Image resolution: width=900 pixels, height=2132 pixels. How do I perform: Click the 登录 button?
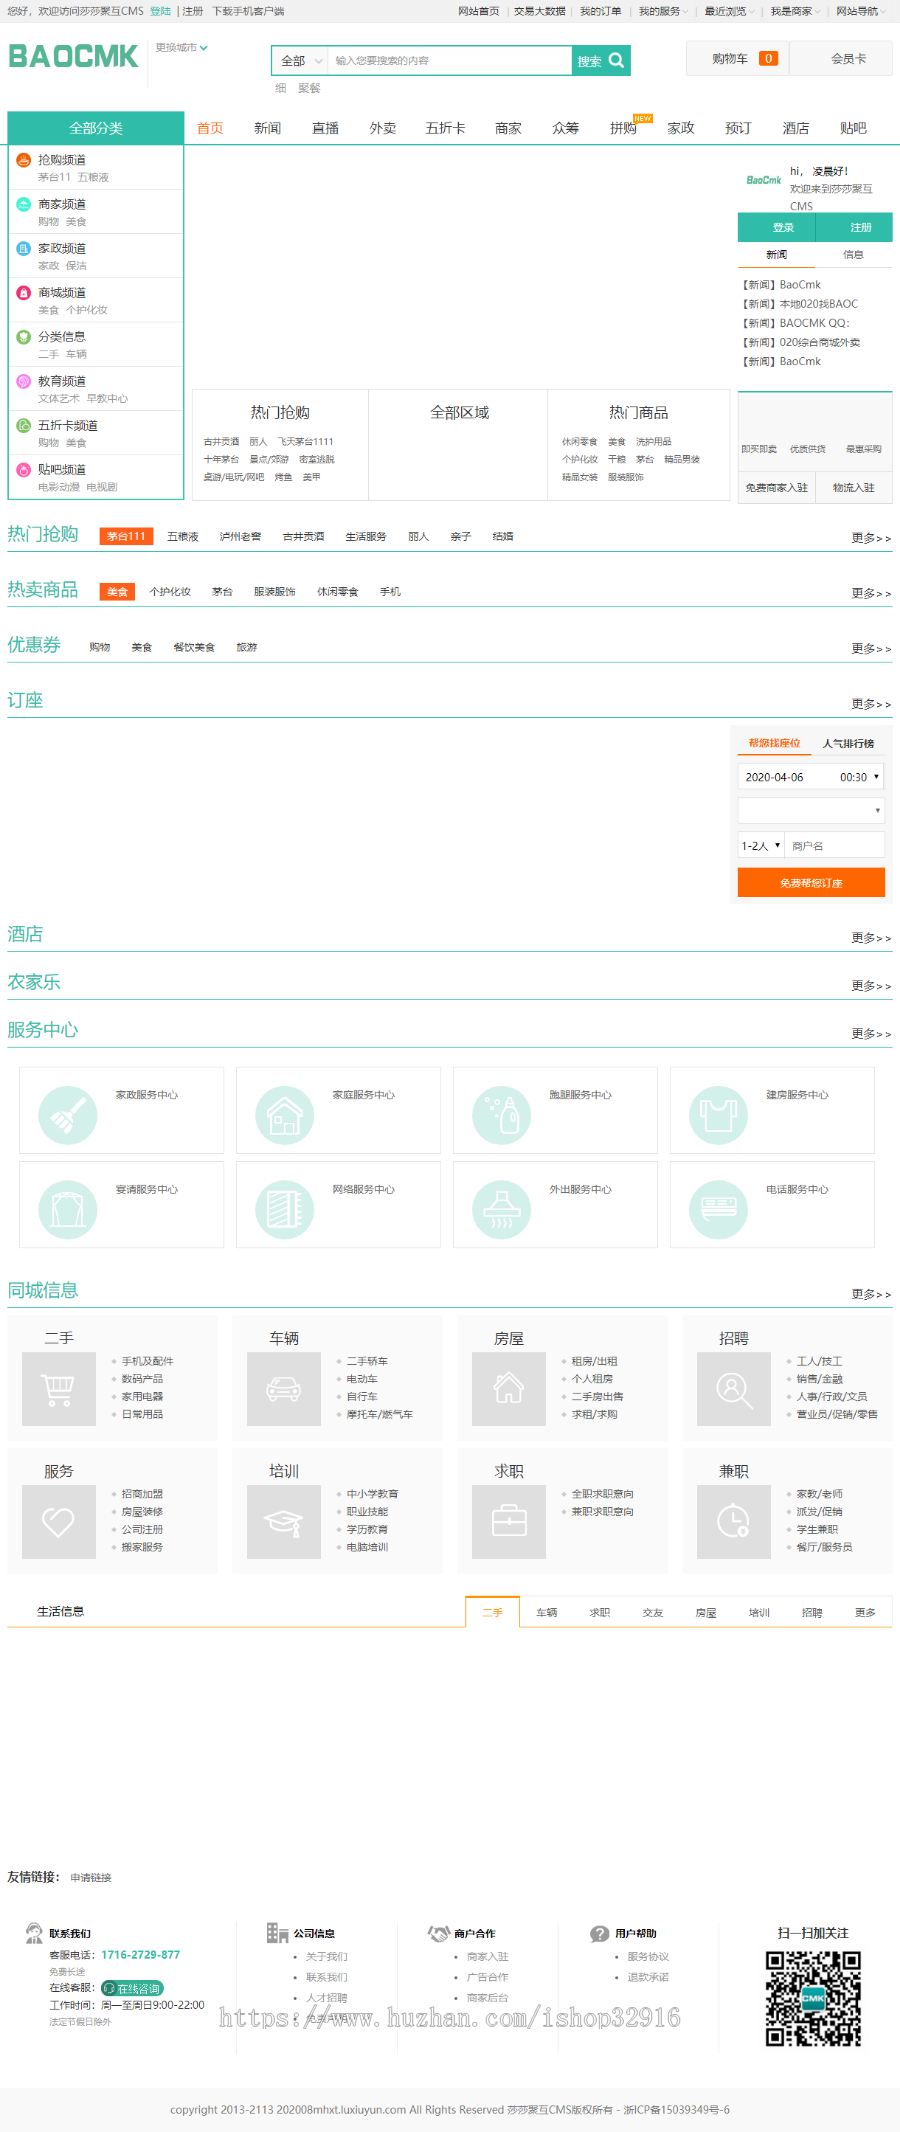tap(777, 228)
